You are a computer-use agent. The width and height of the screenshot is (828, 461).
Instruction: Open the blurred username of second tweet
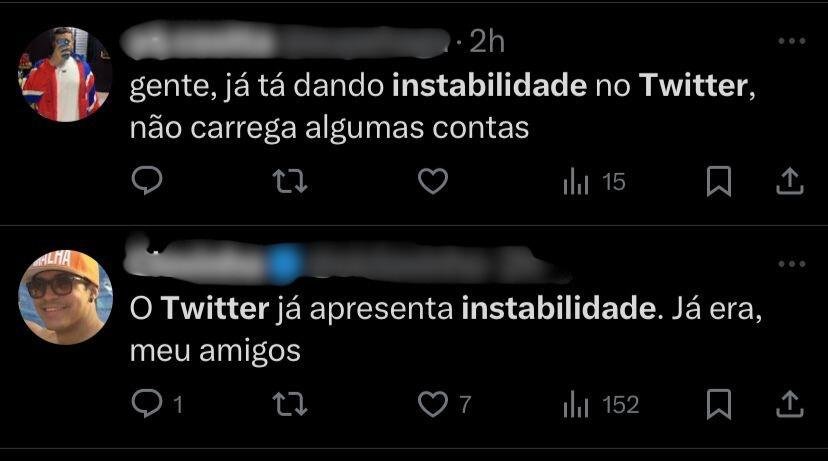[x=346, y=261]
